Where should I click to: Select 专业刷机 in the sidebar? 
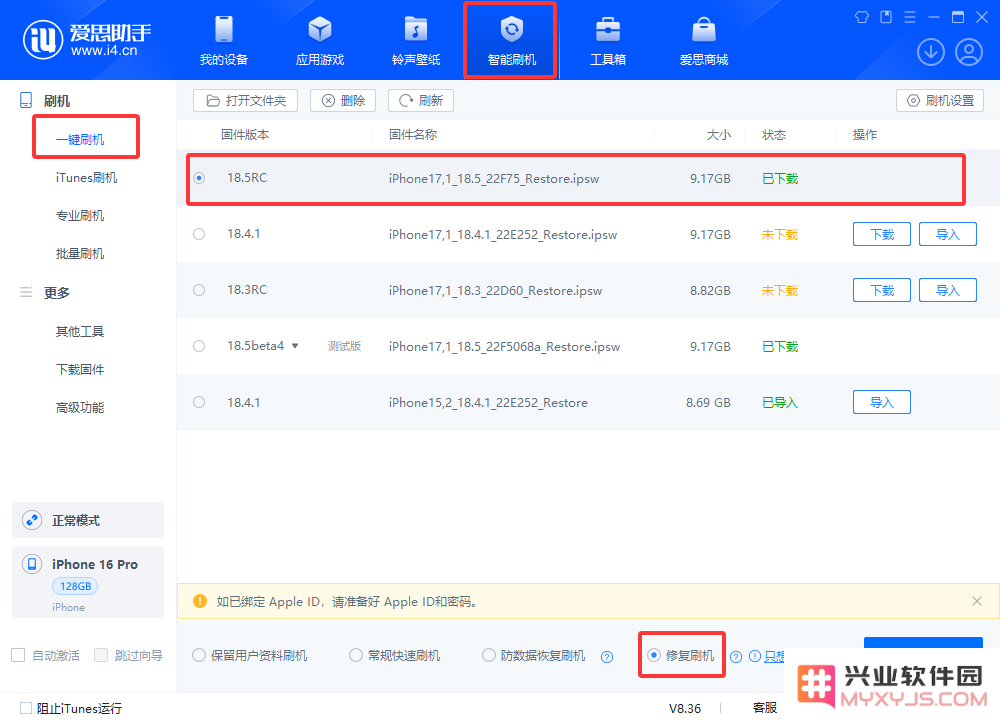pos(80,215)
